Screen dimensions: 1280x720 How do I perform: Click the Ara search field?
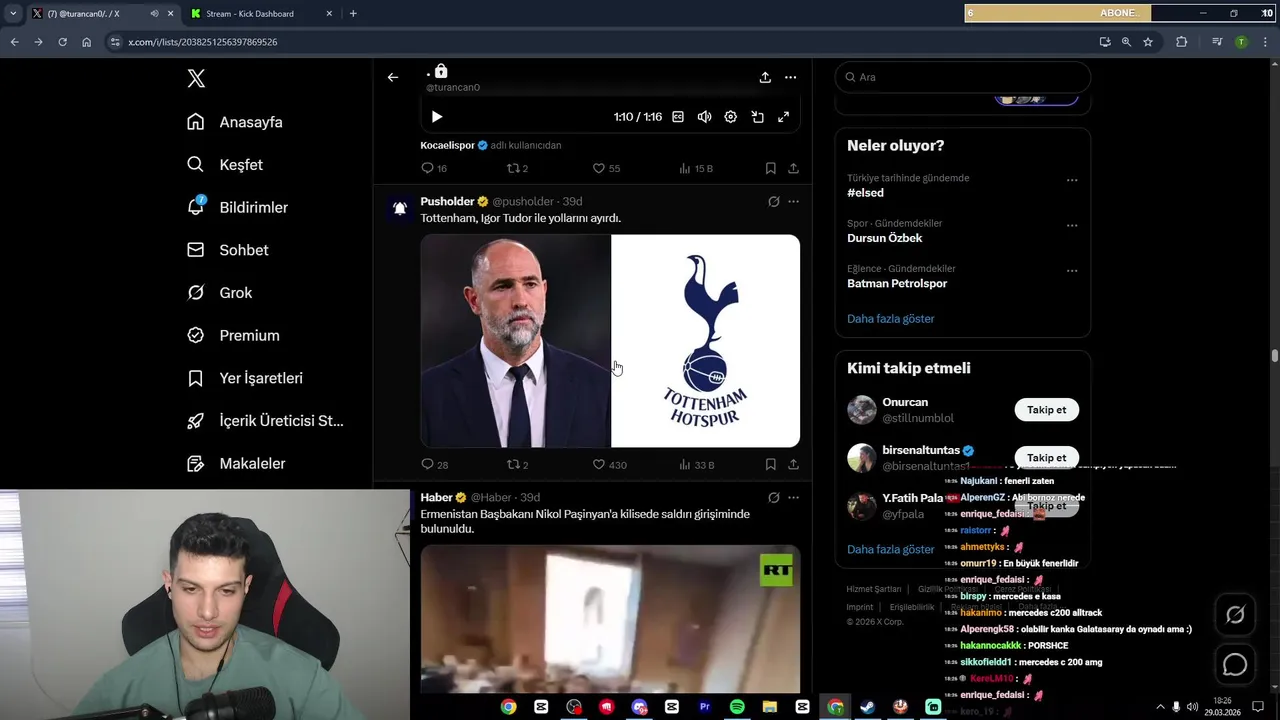(962, 77)
